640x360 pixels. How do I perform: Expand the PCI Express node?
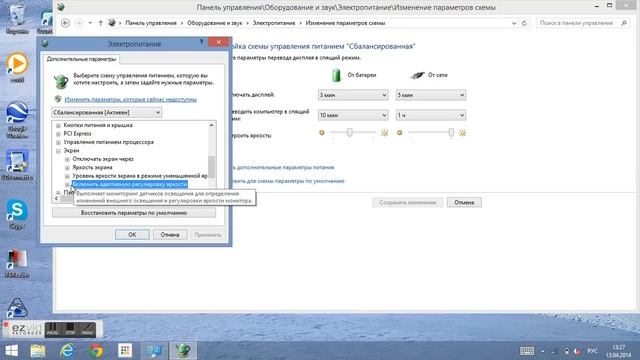58,134
